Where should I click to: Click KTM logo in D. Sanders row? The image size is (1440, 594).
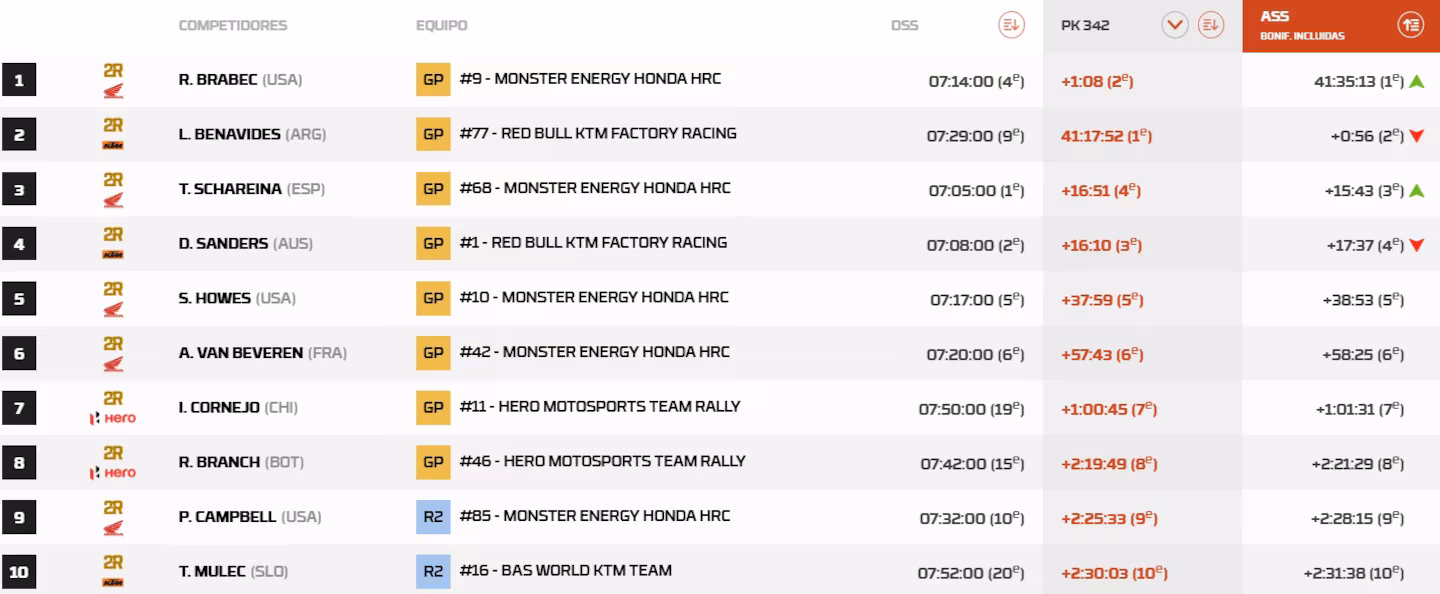(x=113, y=255)
